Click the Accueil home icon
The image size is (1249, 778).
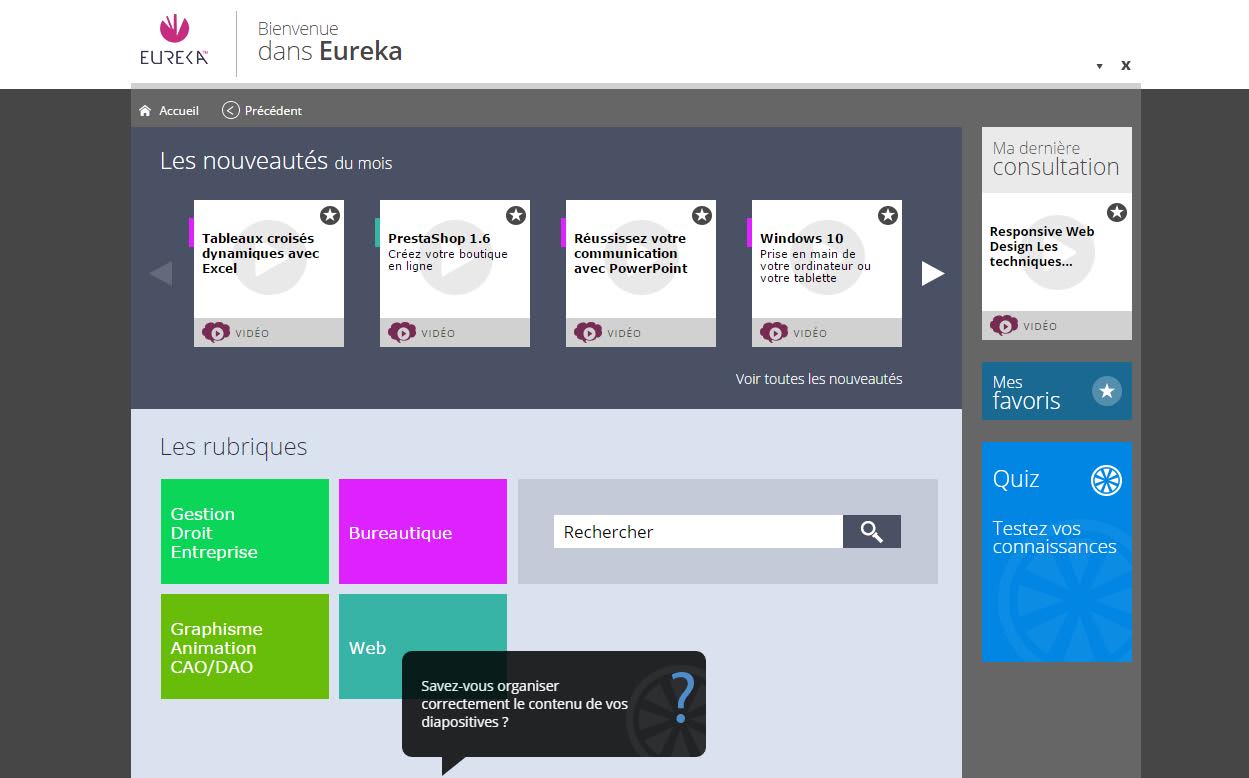pos(145,111)
